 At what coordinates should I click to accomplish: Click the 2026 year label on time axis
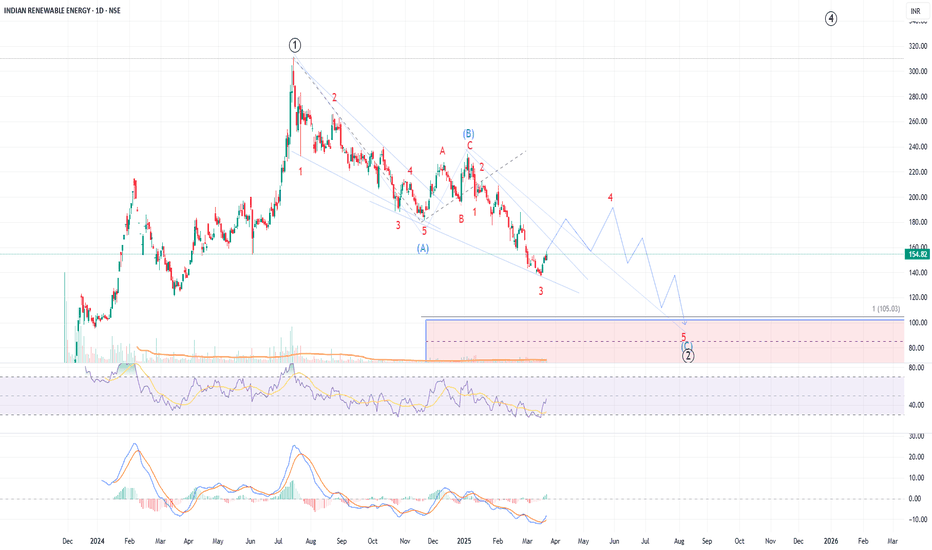831,541
